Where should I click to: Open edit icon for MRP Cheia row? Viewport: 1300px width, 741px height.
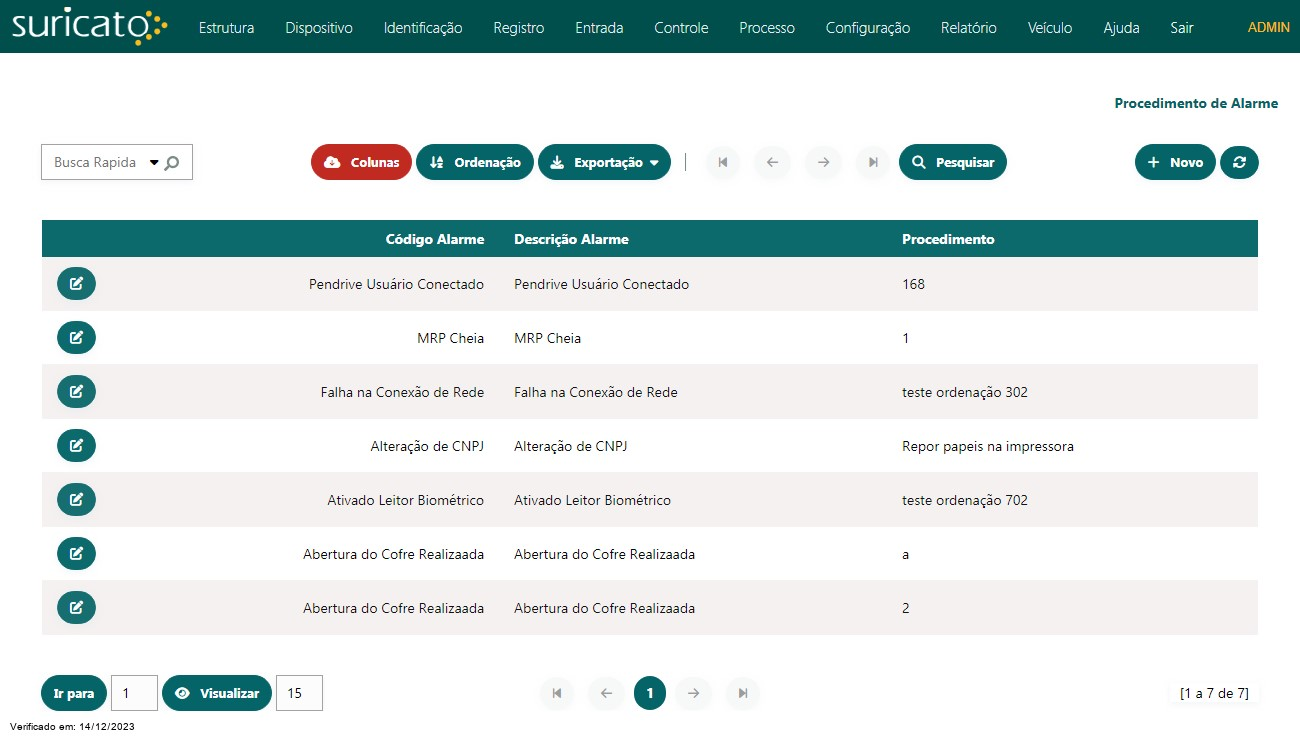[x=76, y=338]
